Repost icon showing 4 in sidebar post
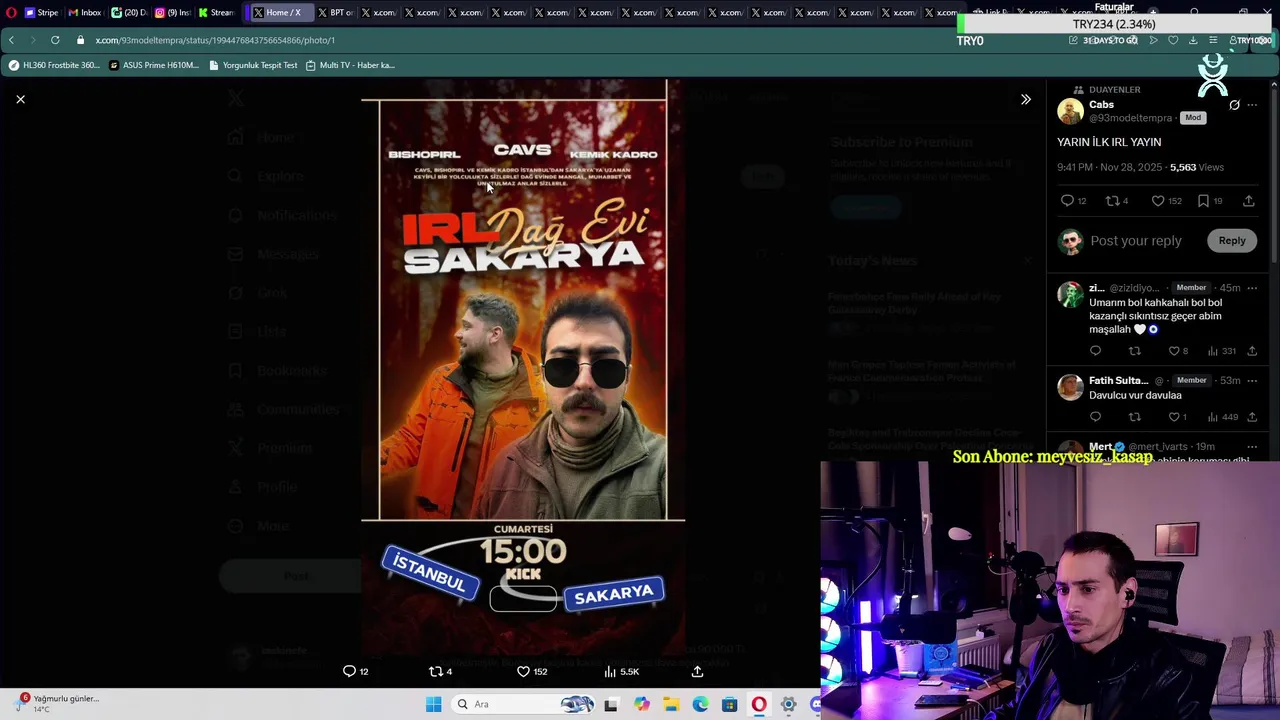This screenshot has width=1280, height=720. coord(1116,201)
